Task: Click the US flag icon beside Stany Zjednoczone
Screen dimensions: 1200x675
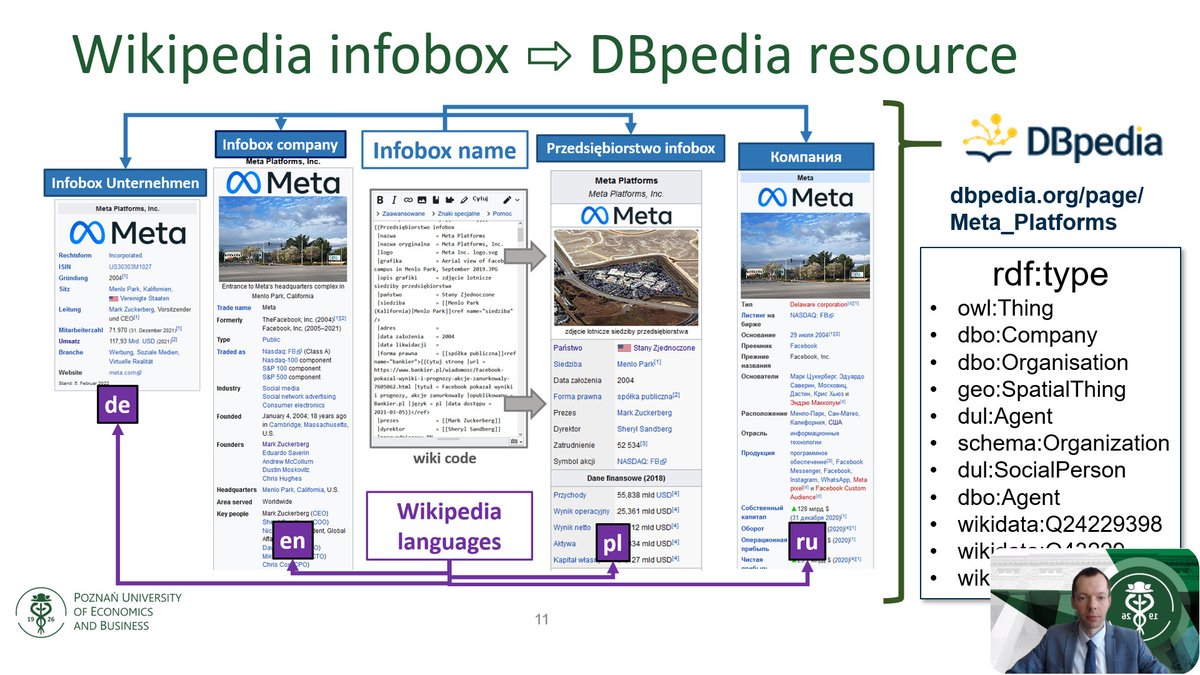Action: tap(624, 348)
